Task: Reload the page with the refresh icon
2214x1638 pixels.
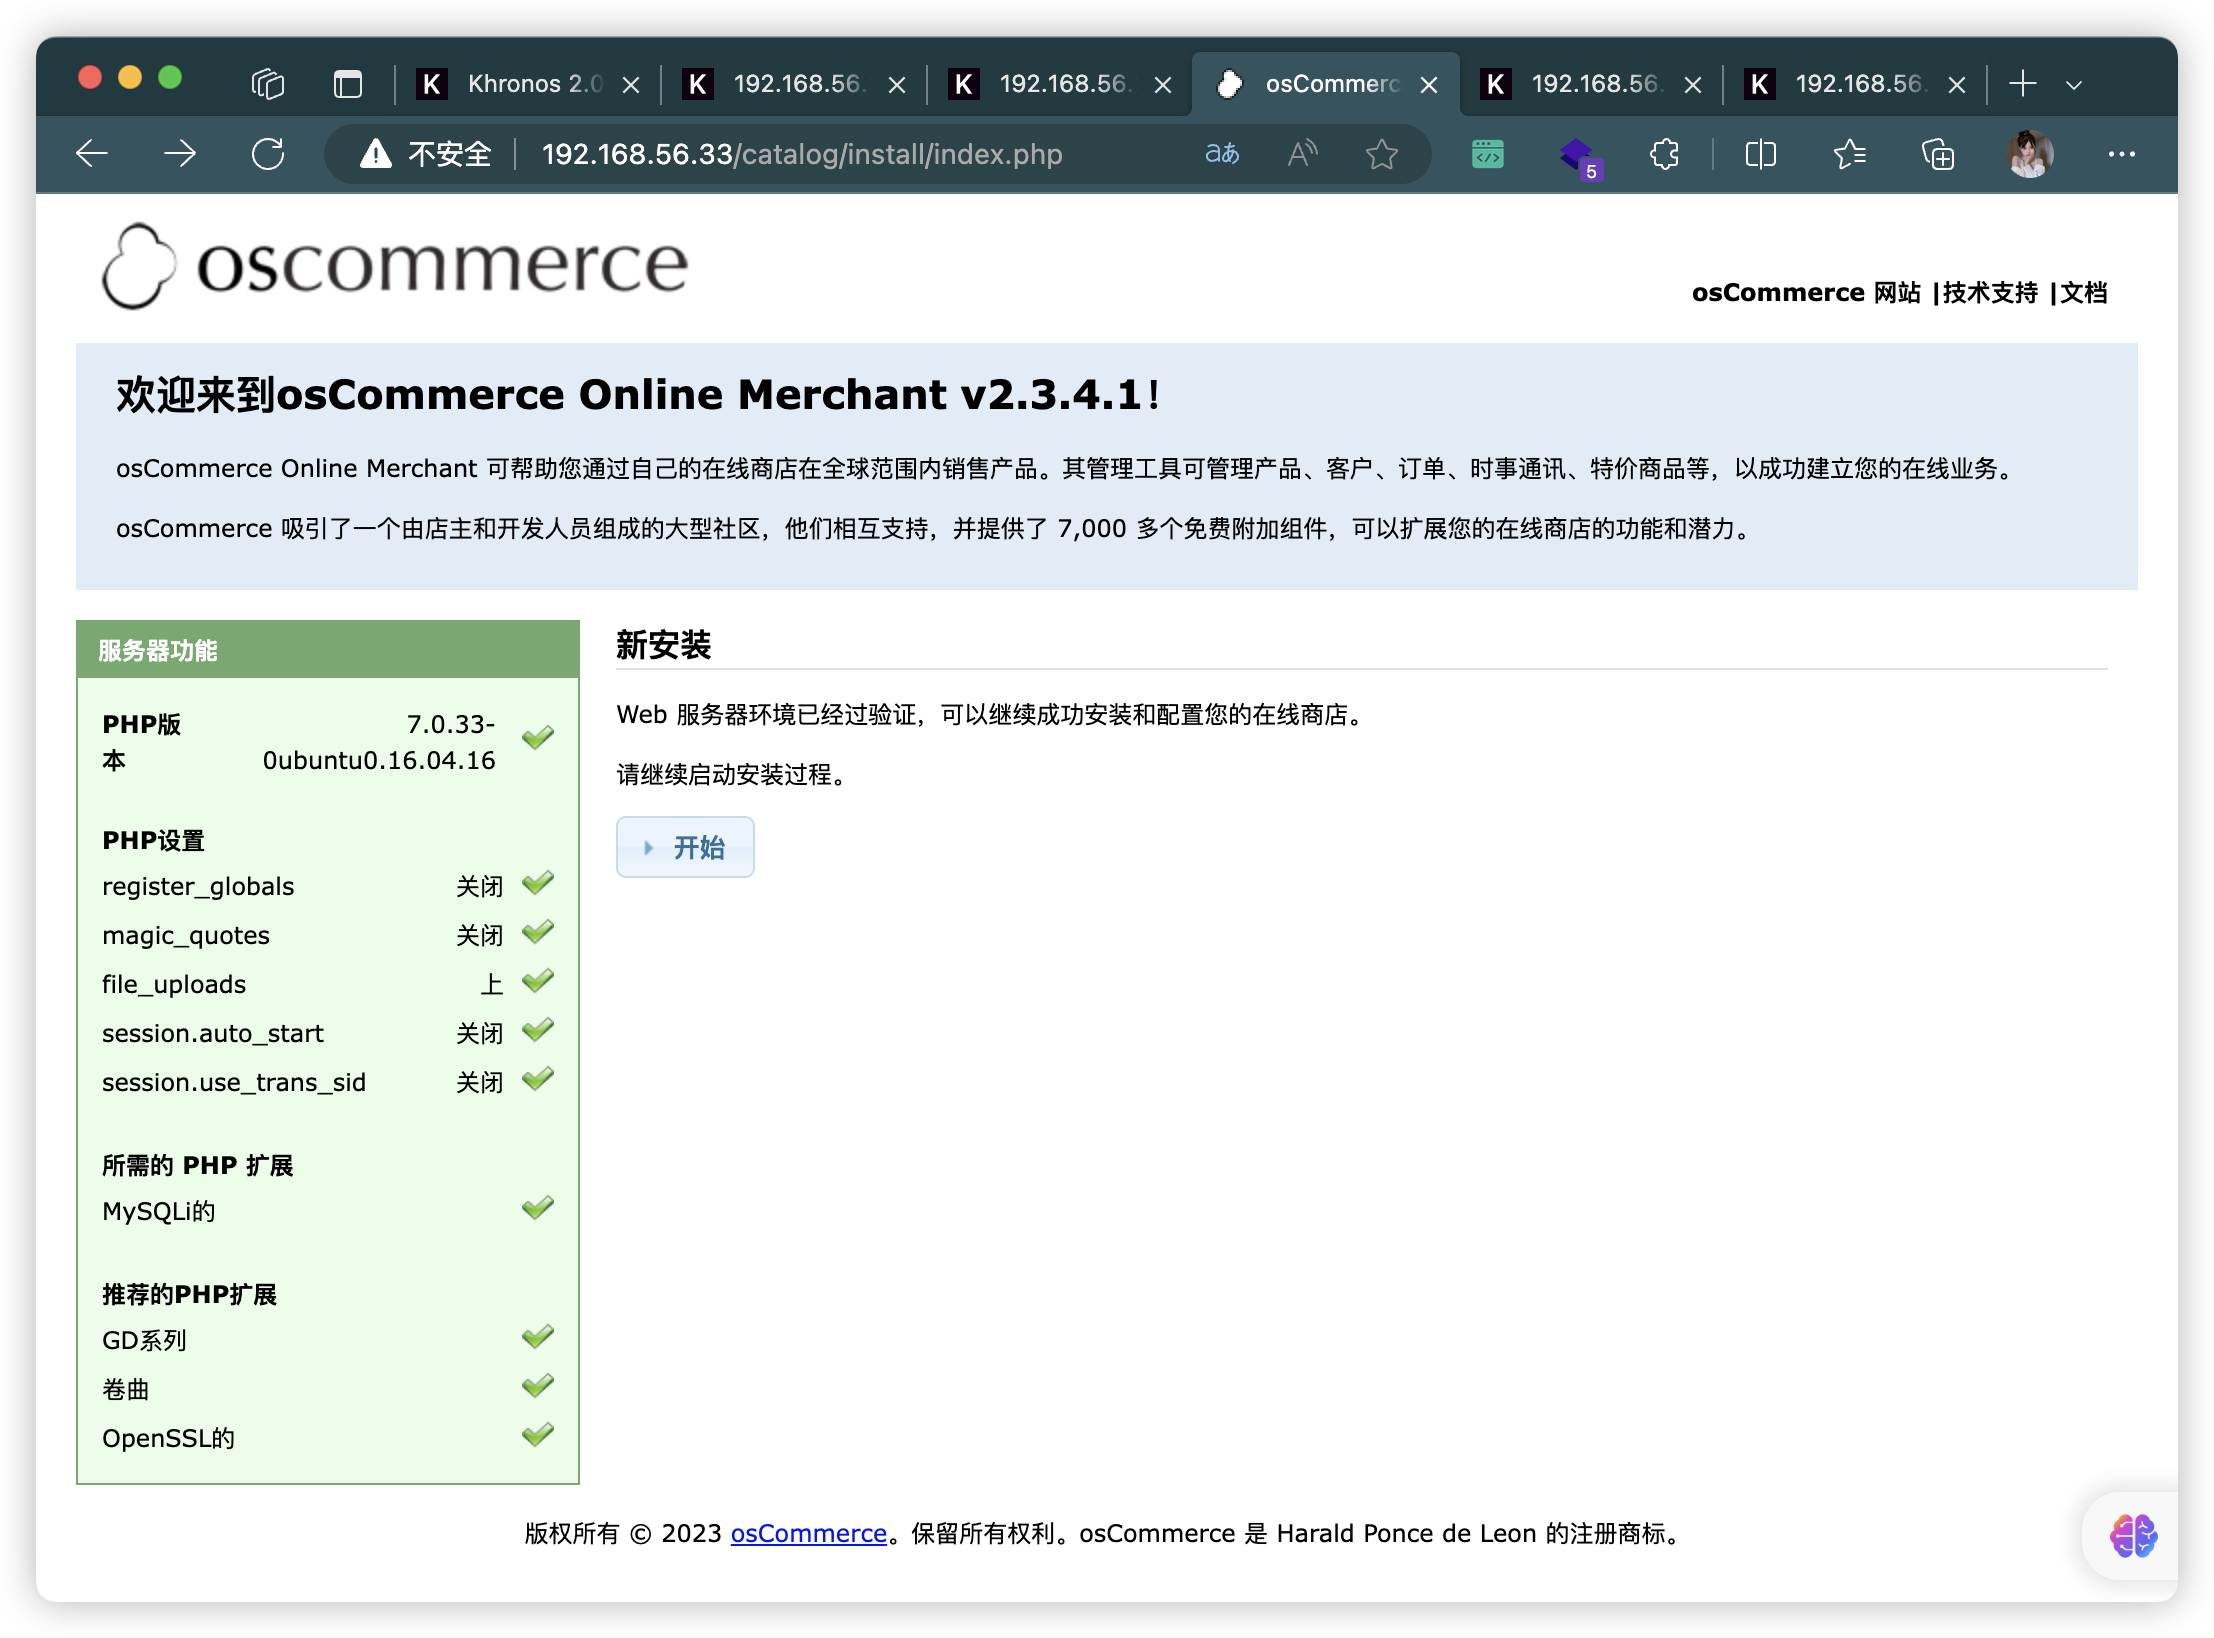Action: (x=268, y=154)
